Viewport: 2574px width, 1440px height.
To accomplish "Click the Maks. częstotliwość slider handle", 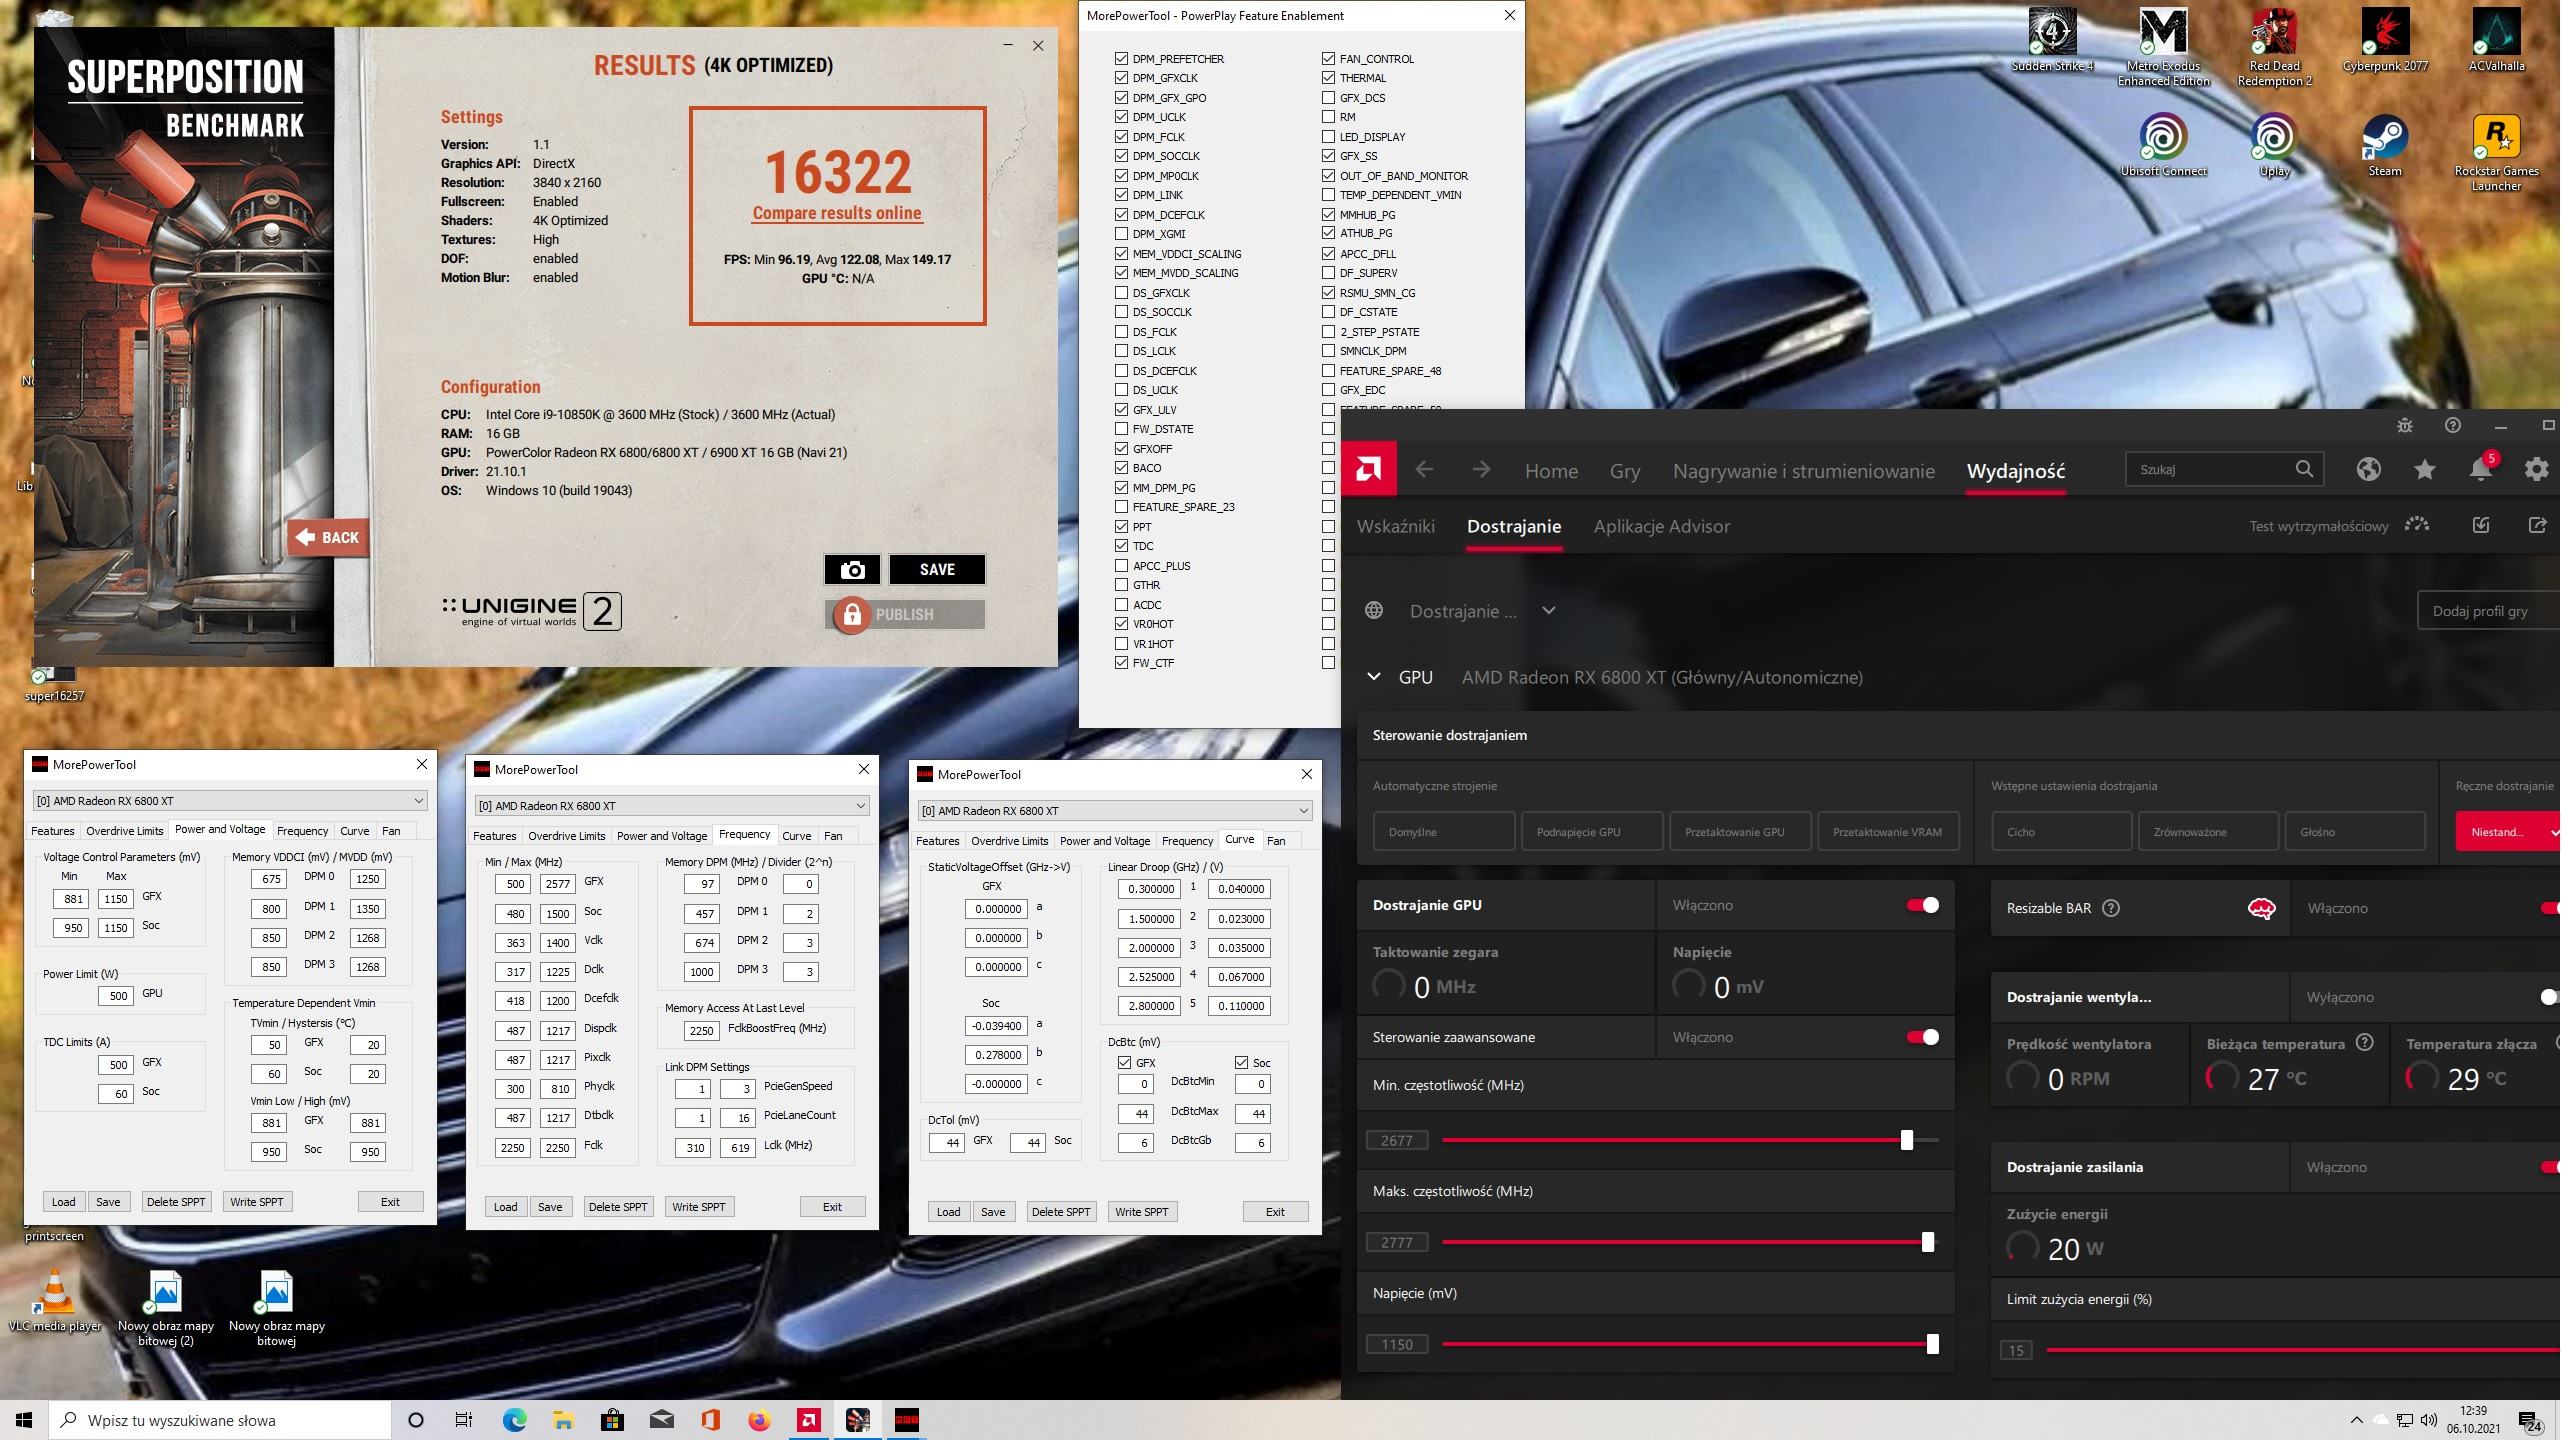I will [1927, 1242].
